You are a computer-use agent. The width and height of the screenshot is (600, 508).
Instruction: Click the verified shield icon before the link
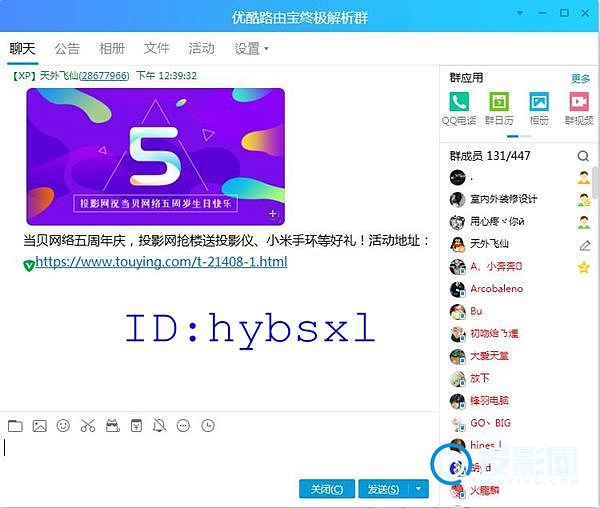click(29, 265)
